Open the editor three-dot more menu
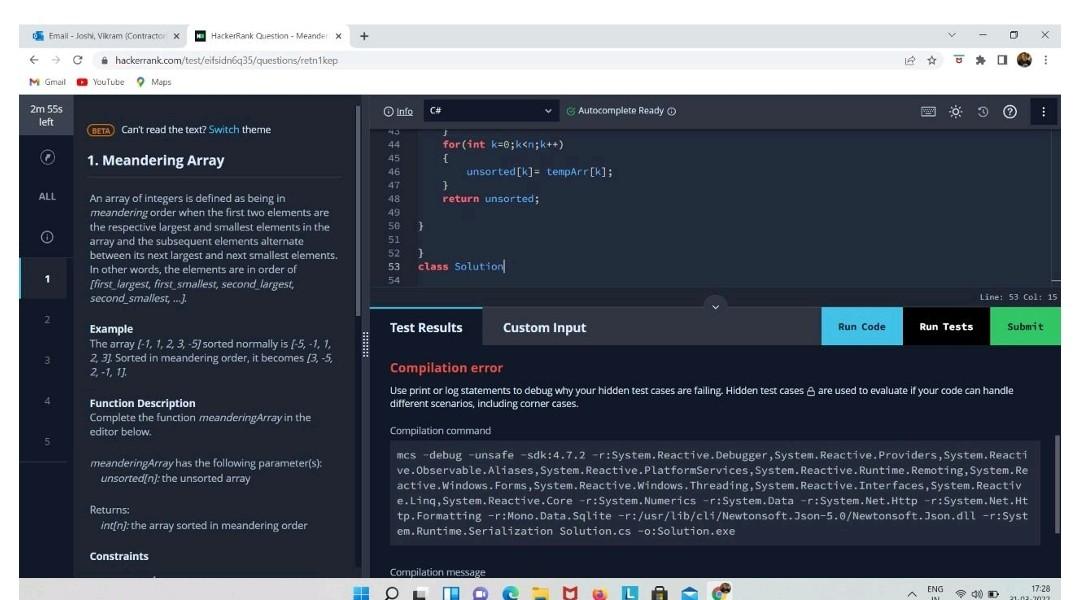Screen dimensions: 1080x600 click(1043, 111)
